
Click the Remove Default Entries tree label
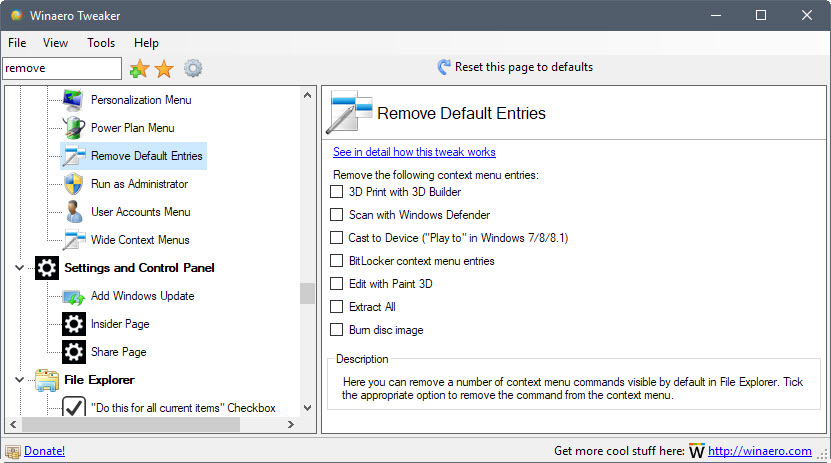pos(147,156)
